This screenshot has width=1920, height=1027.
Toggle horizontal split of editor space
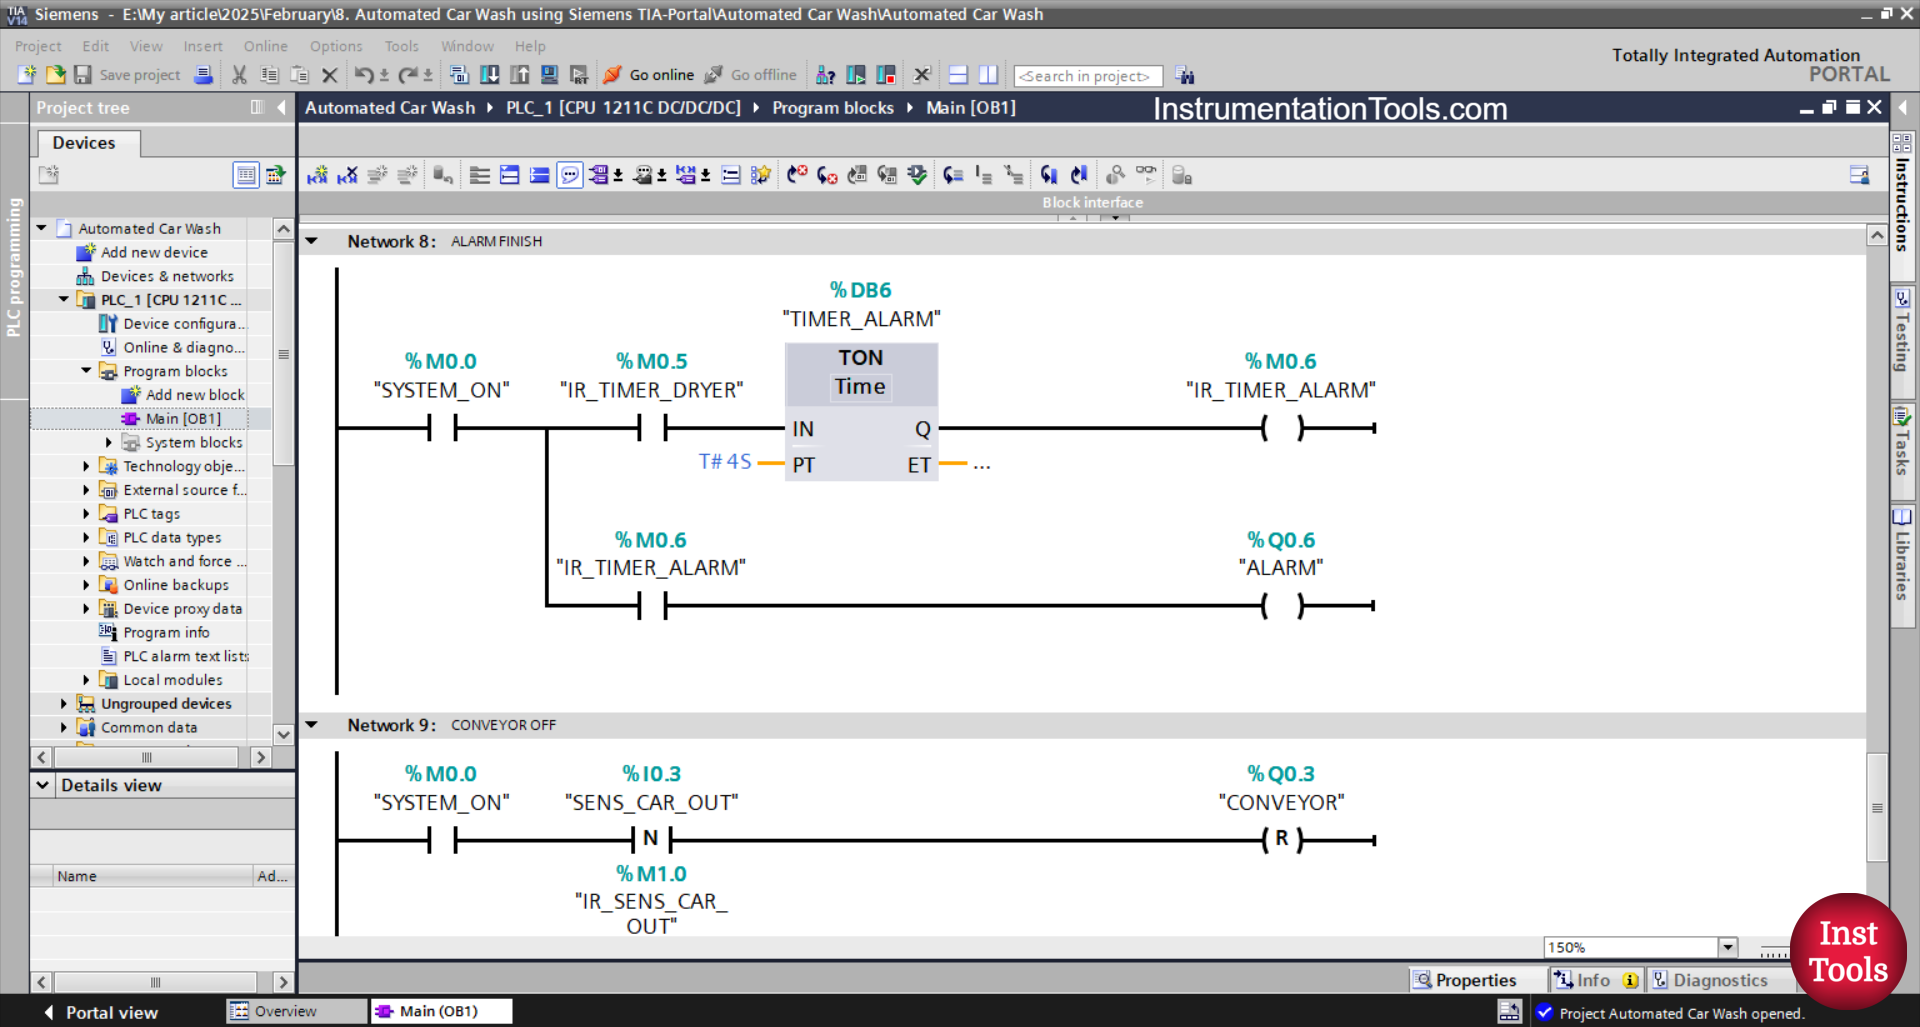957,74
